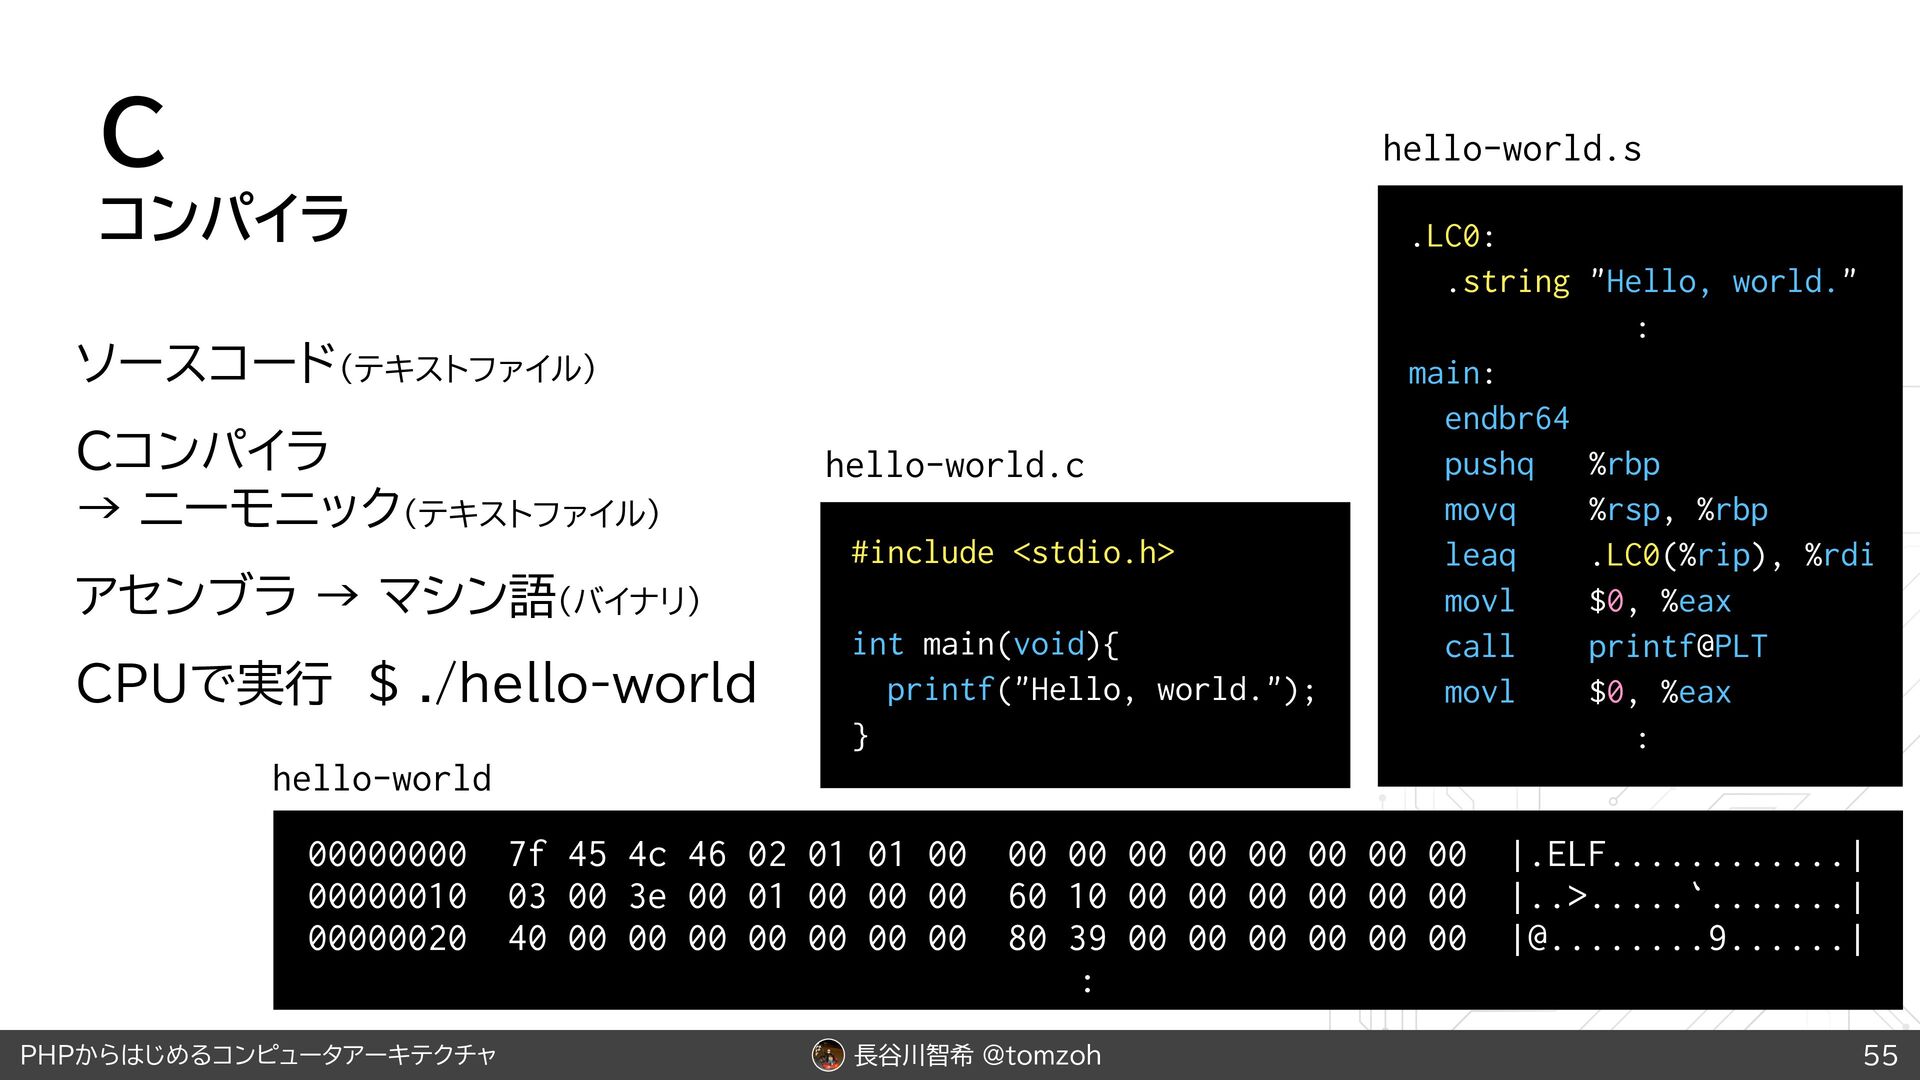Image resolution: width=1920 pixels, height=1080 pixels.
Task: Click the footer talk title PHPからはじめる
Action: pyautogui.click(x=258, y=1055)
